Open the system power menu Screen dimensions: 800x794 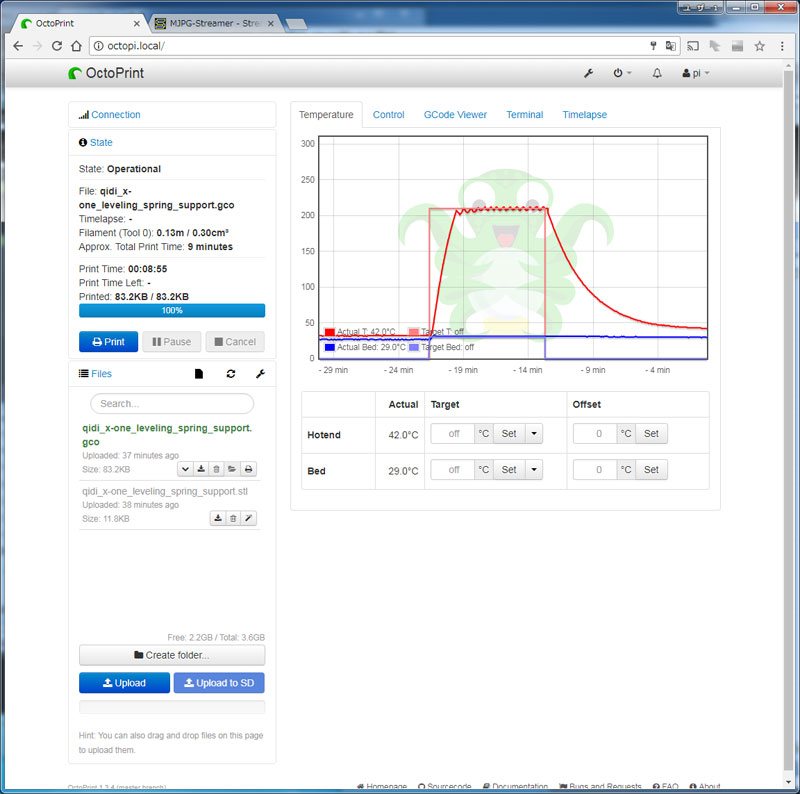coord(621,73)
